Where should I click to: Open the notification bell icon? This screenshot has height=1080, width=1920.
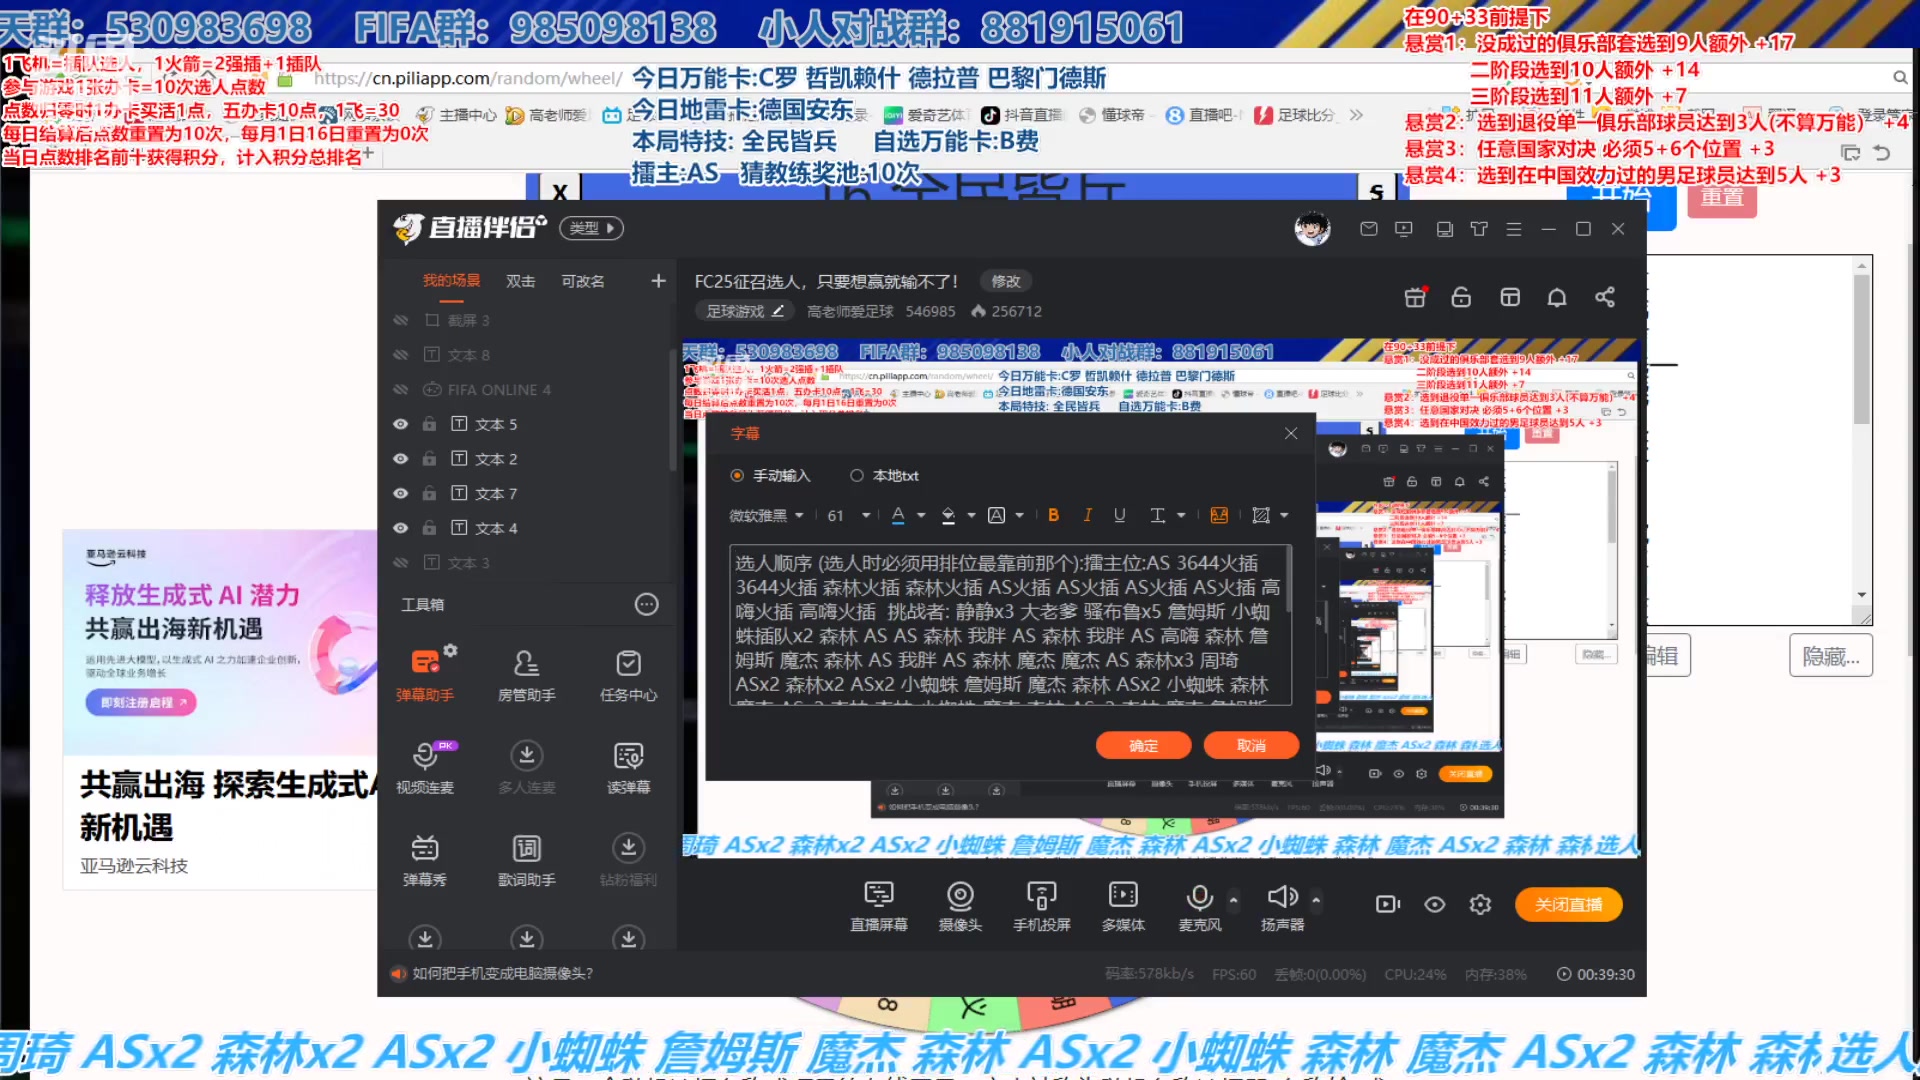tap(1557, 298)
